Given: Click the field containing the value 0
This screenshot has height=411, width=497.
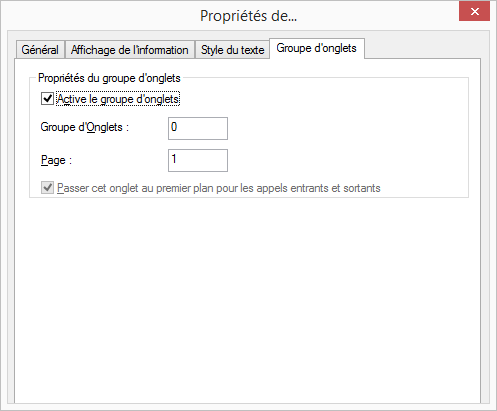Looking at the screenshot, I should point(198,128).
